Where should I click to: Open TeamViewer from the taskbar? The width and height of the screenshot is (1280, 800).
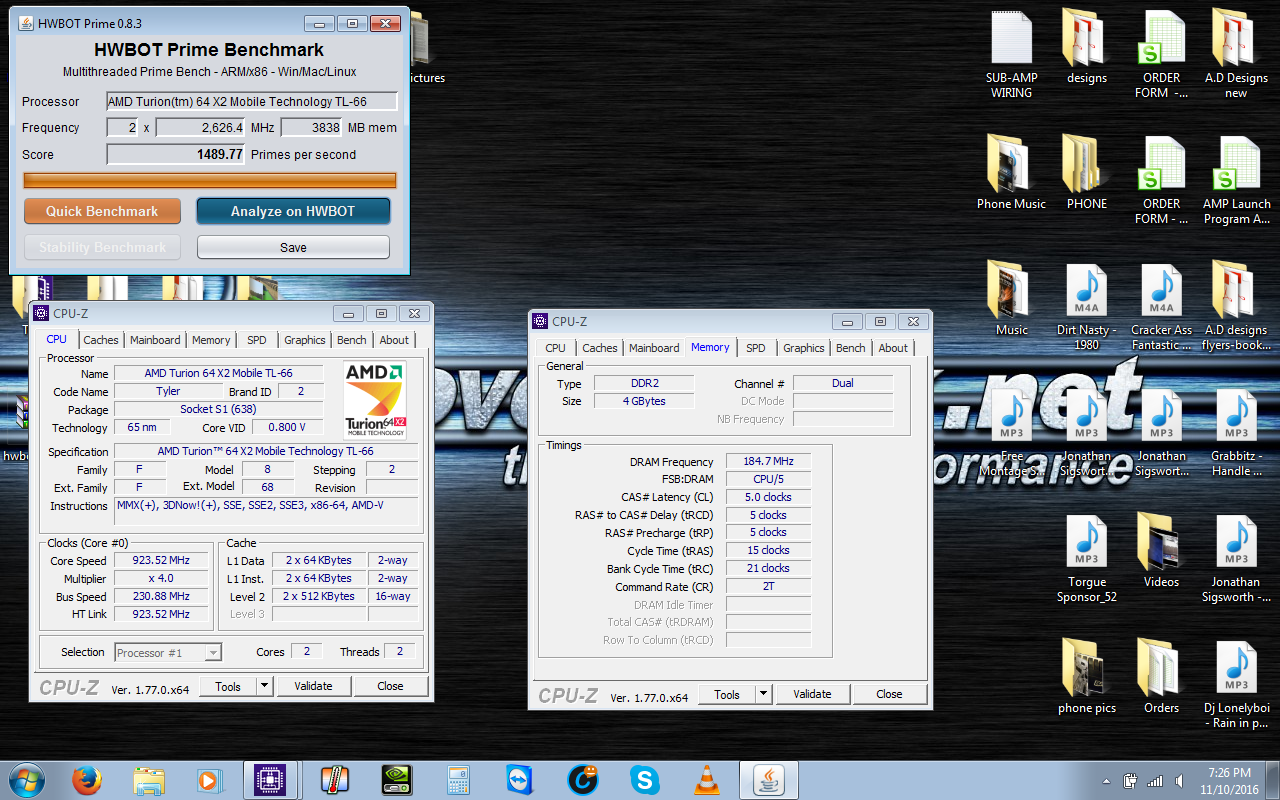(520, 780)
